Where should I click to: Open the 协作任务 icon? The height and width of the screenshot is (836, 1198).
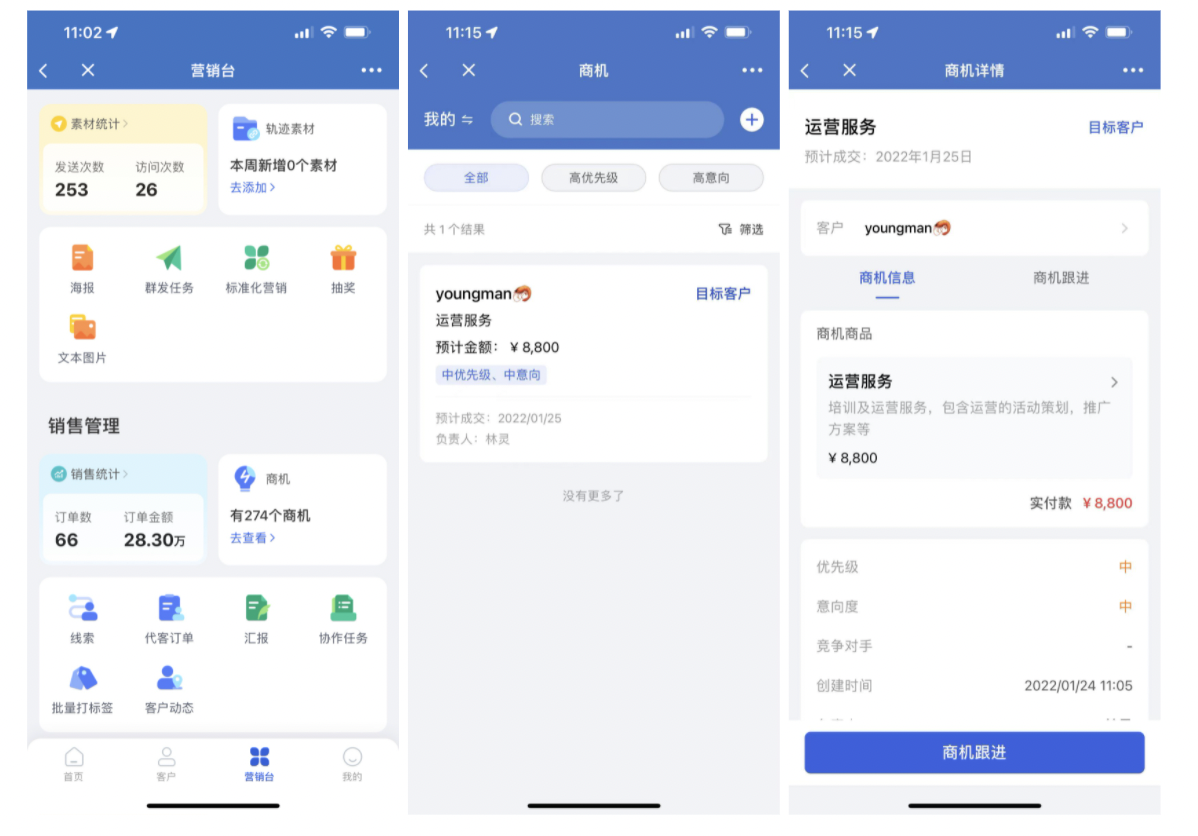pos(343,608)
